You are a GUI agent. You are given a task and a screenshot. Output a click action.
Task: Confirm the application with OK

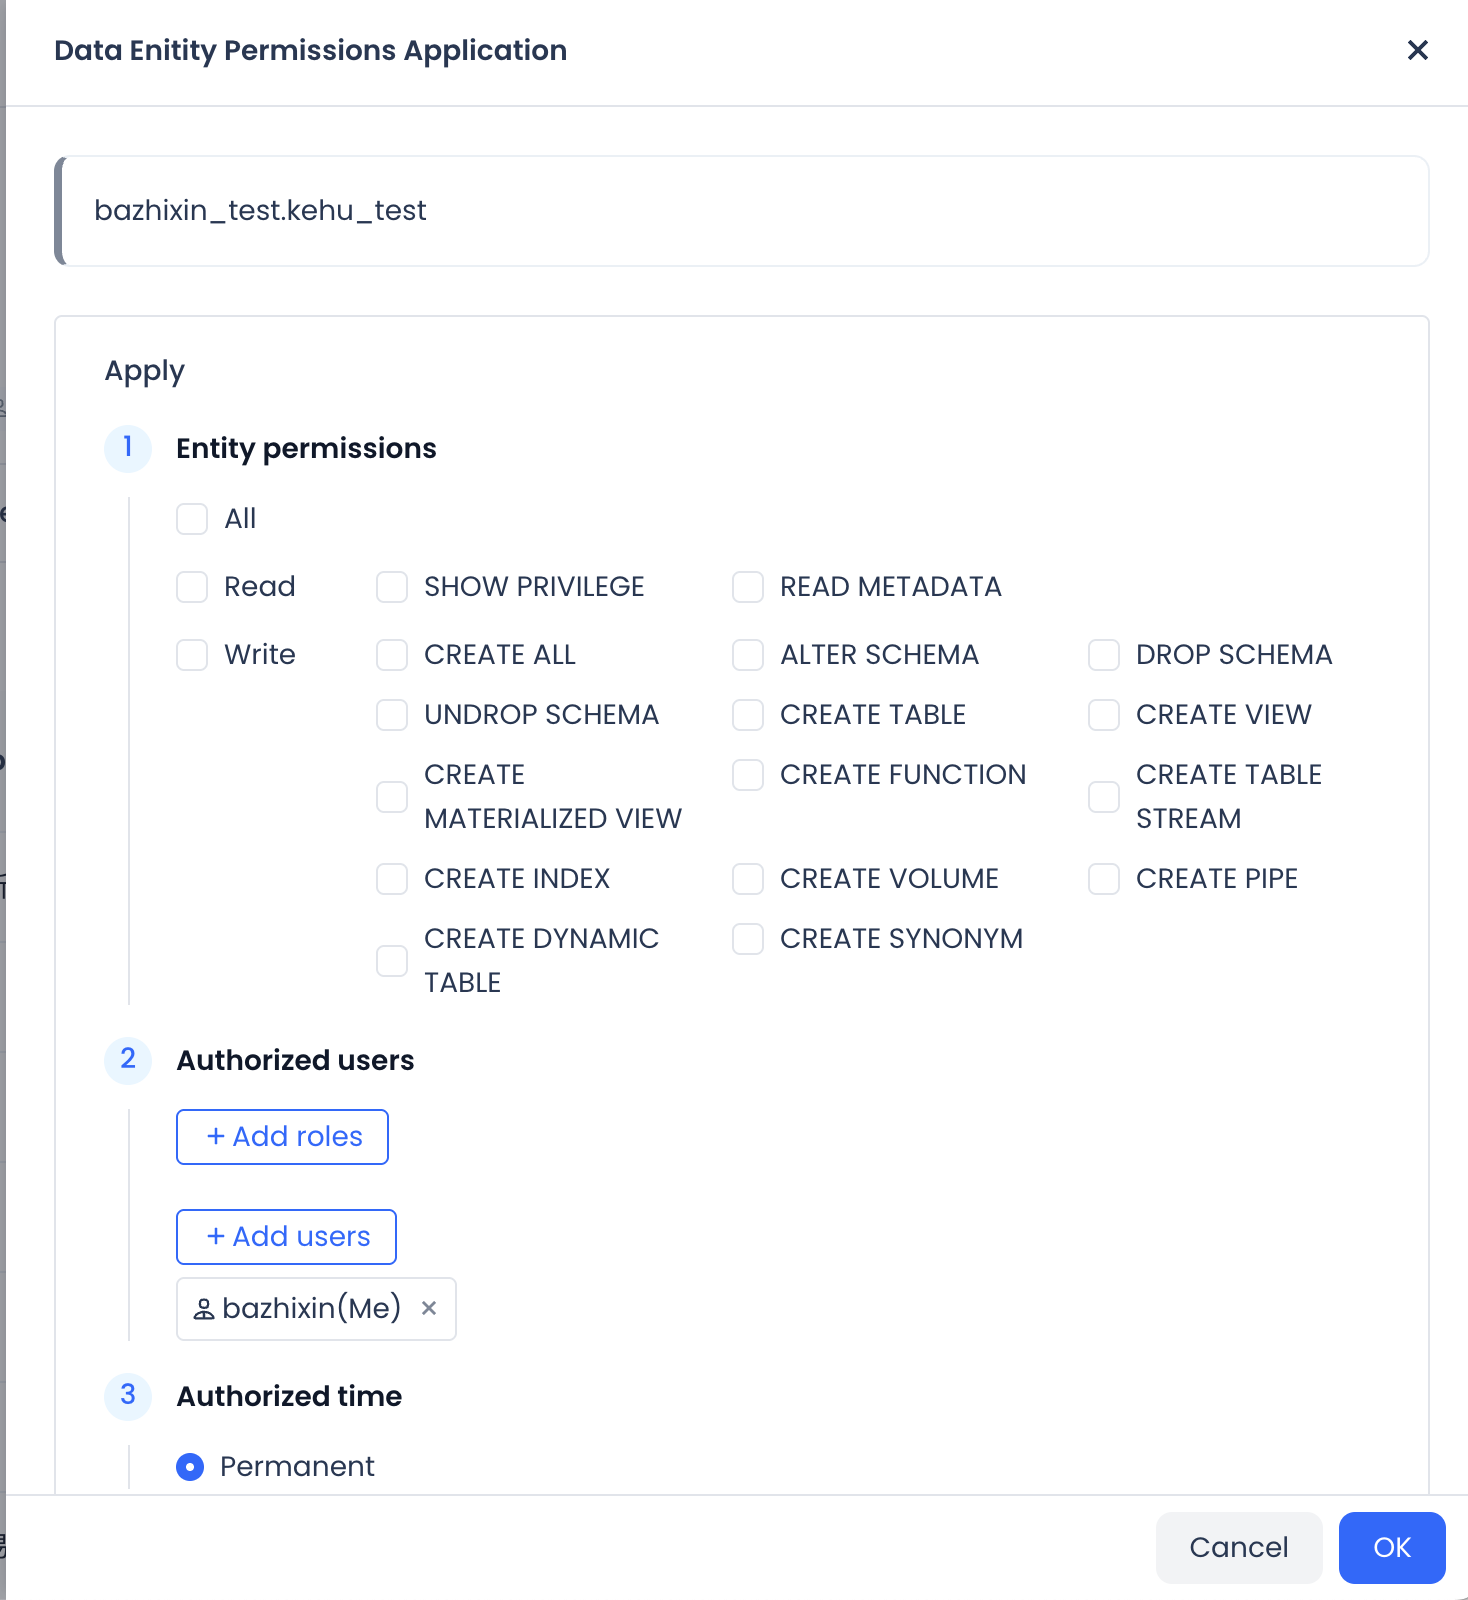(x=1391, y=1548)
